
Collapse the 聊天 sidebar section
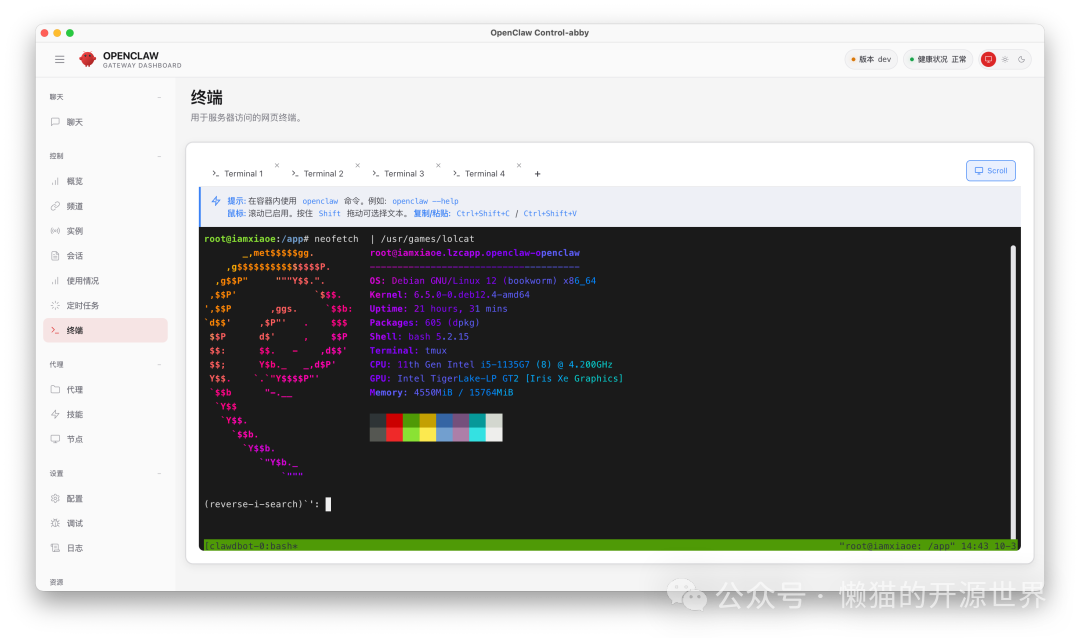160,97
